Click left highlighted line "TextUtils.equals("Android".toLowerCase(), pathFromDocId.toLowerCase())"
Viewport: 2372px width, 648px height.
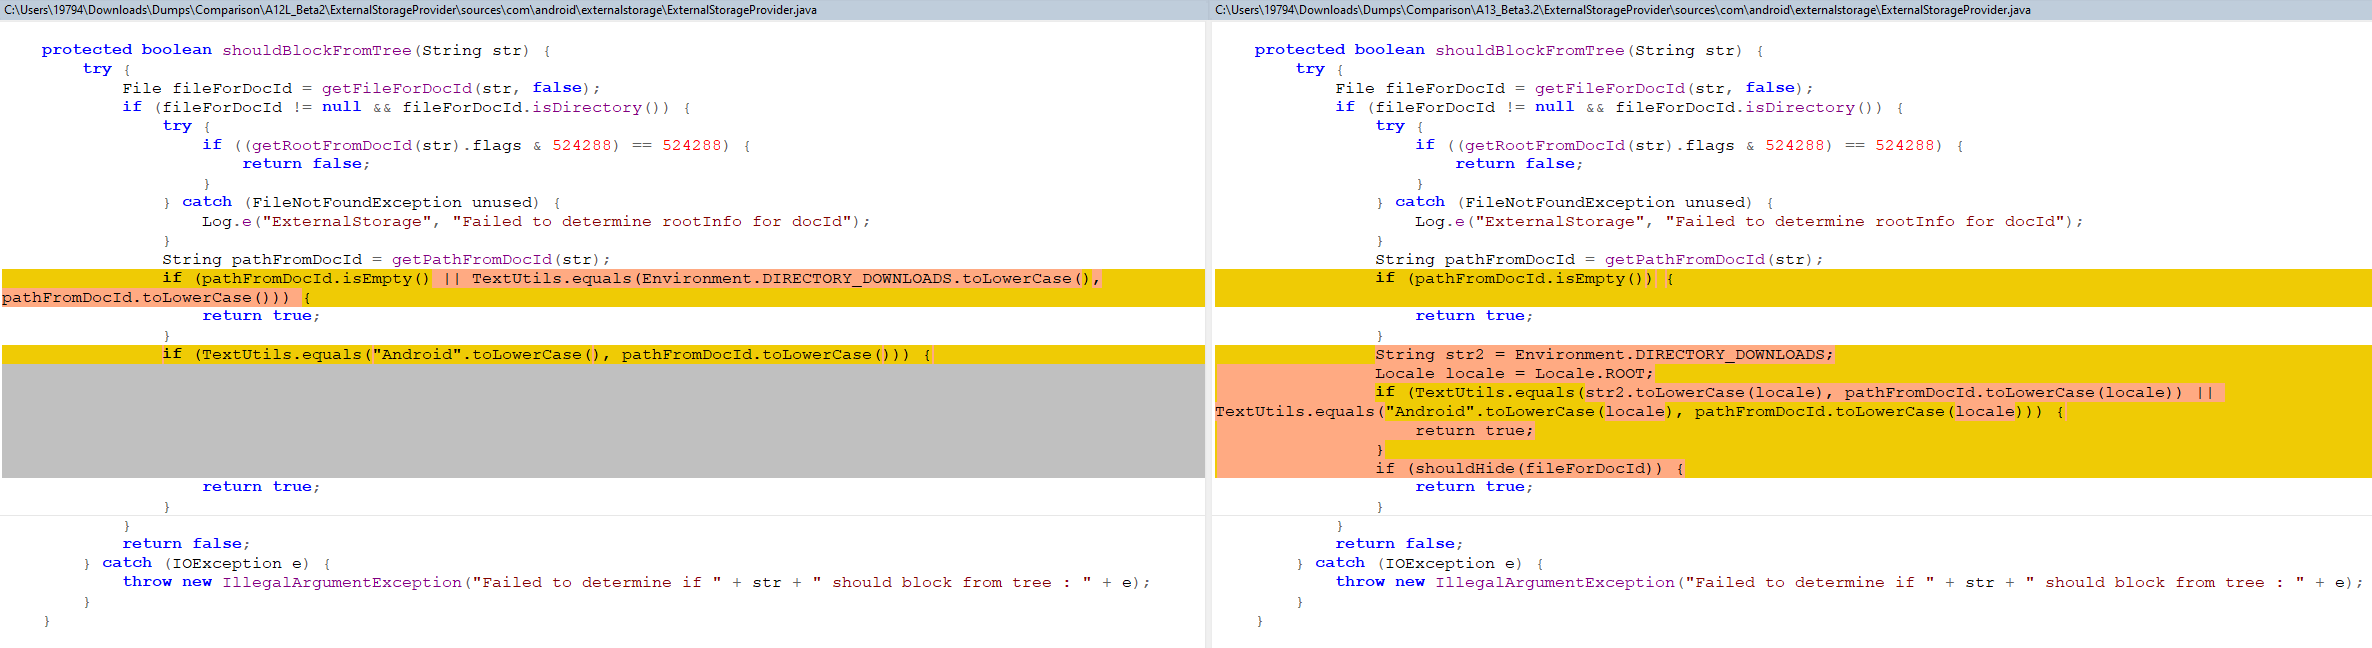tap(547, 354)
